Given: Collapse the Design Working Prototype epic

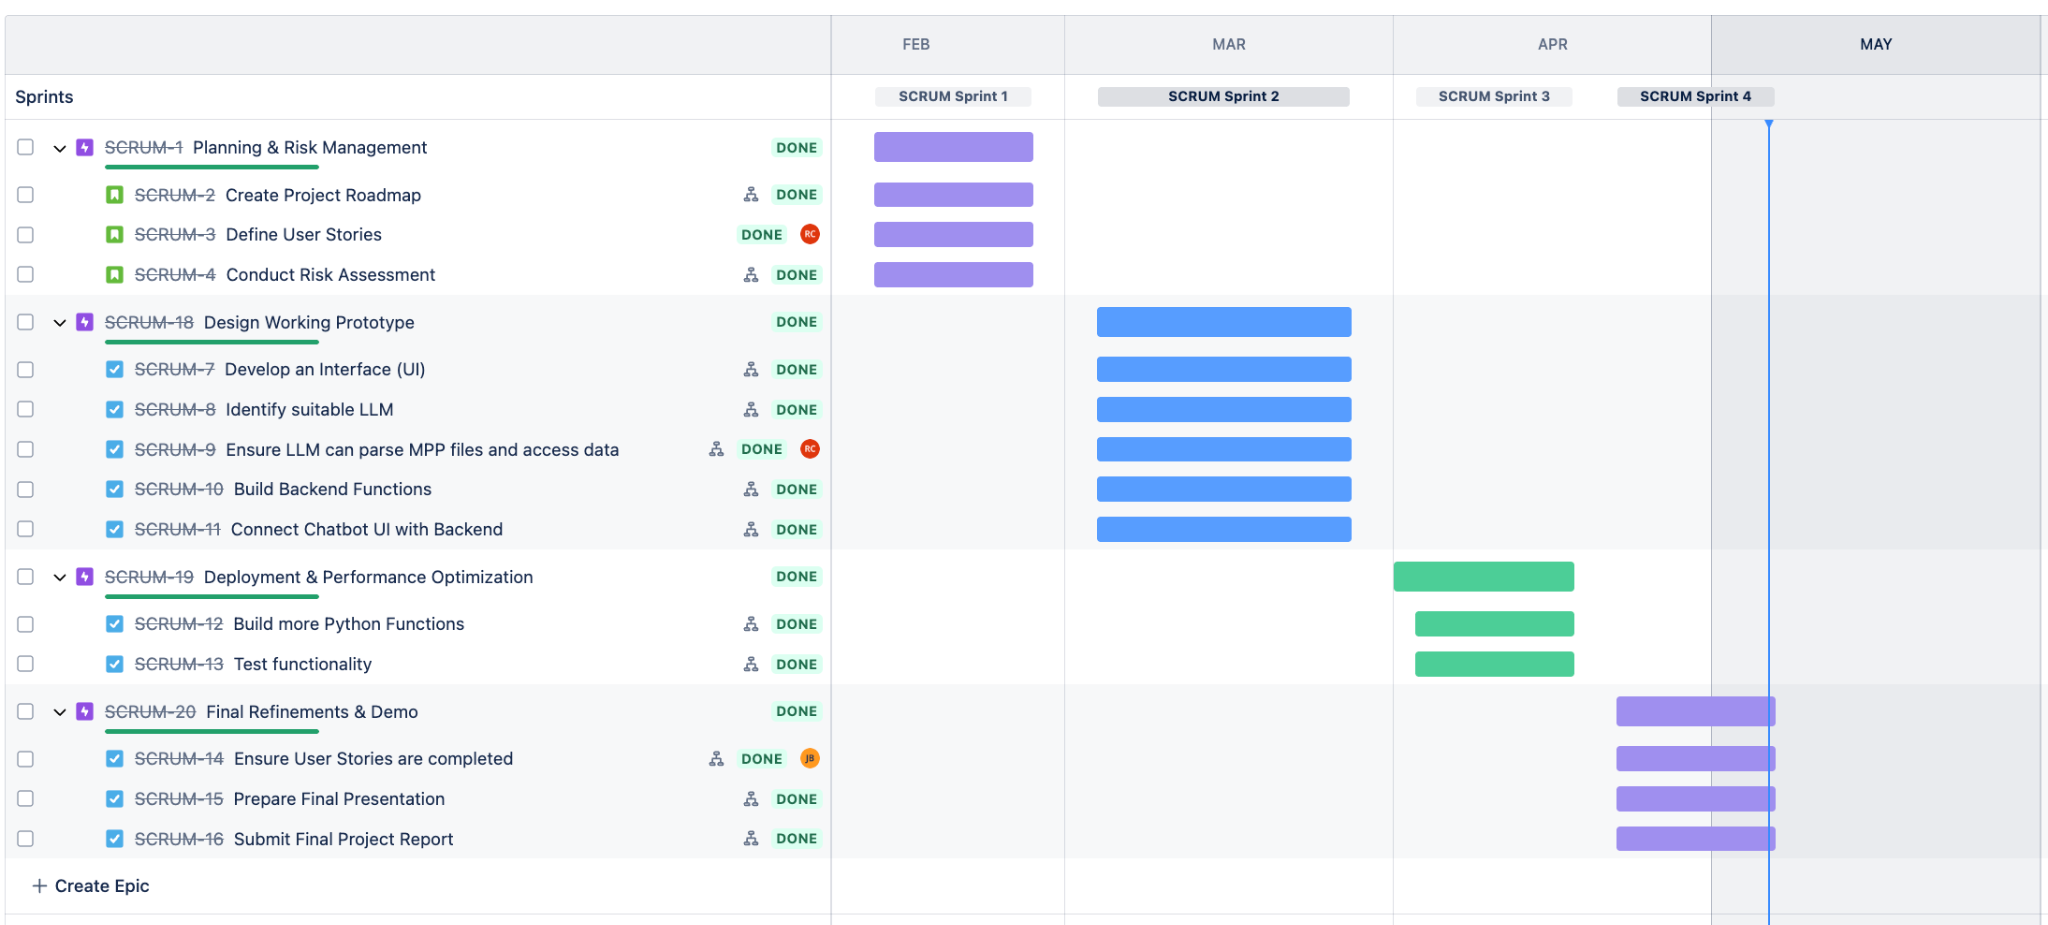Looking at the screenshot, I should pyautogui.click(x=60, y=323).
